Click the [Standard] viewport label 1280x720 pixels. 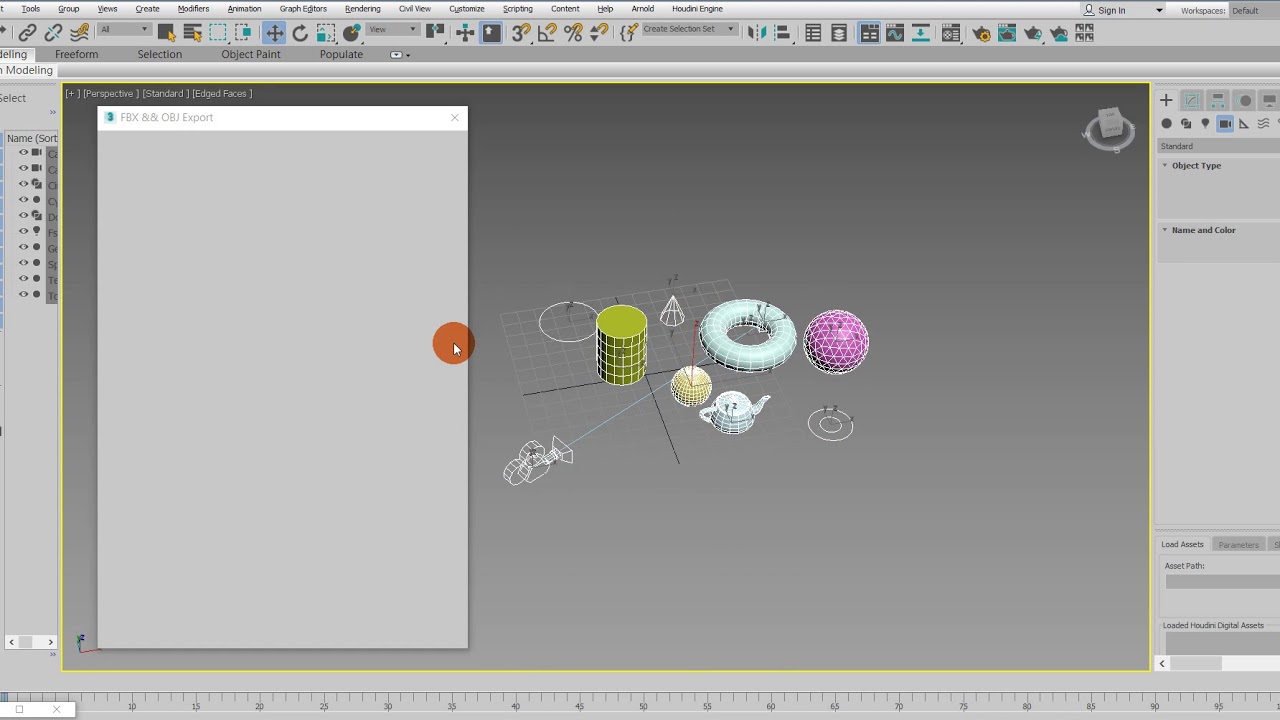pyautogui.click(x=165, y=93)
